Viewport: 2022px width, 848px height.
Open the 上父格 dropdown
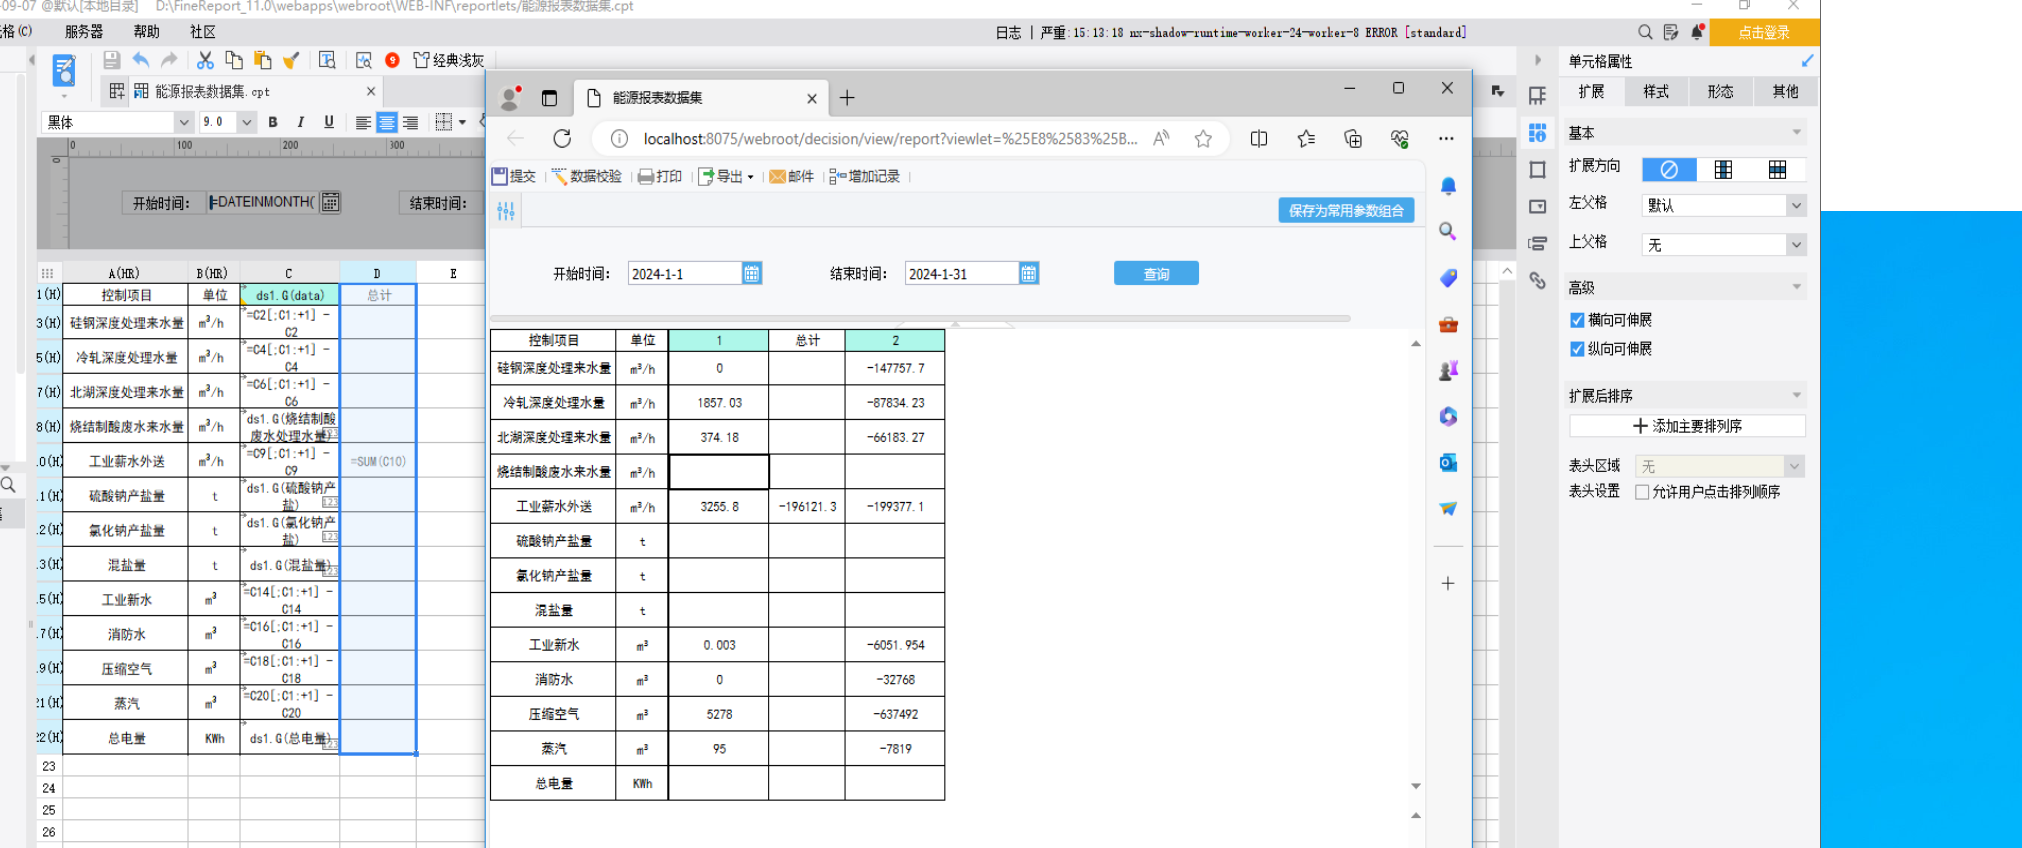tap(1796, 245)
